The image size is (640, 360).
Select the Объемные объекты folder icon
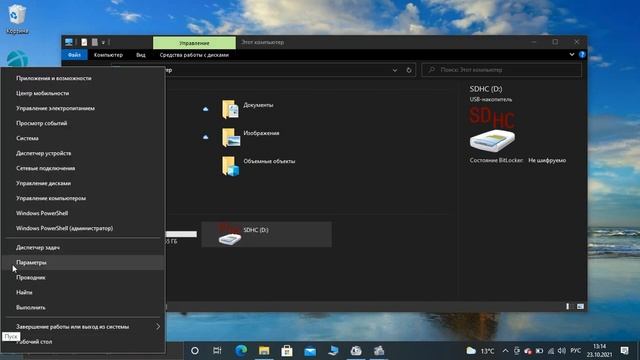(230, 166)
